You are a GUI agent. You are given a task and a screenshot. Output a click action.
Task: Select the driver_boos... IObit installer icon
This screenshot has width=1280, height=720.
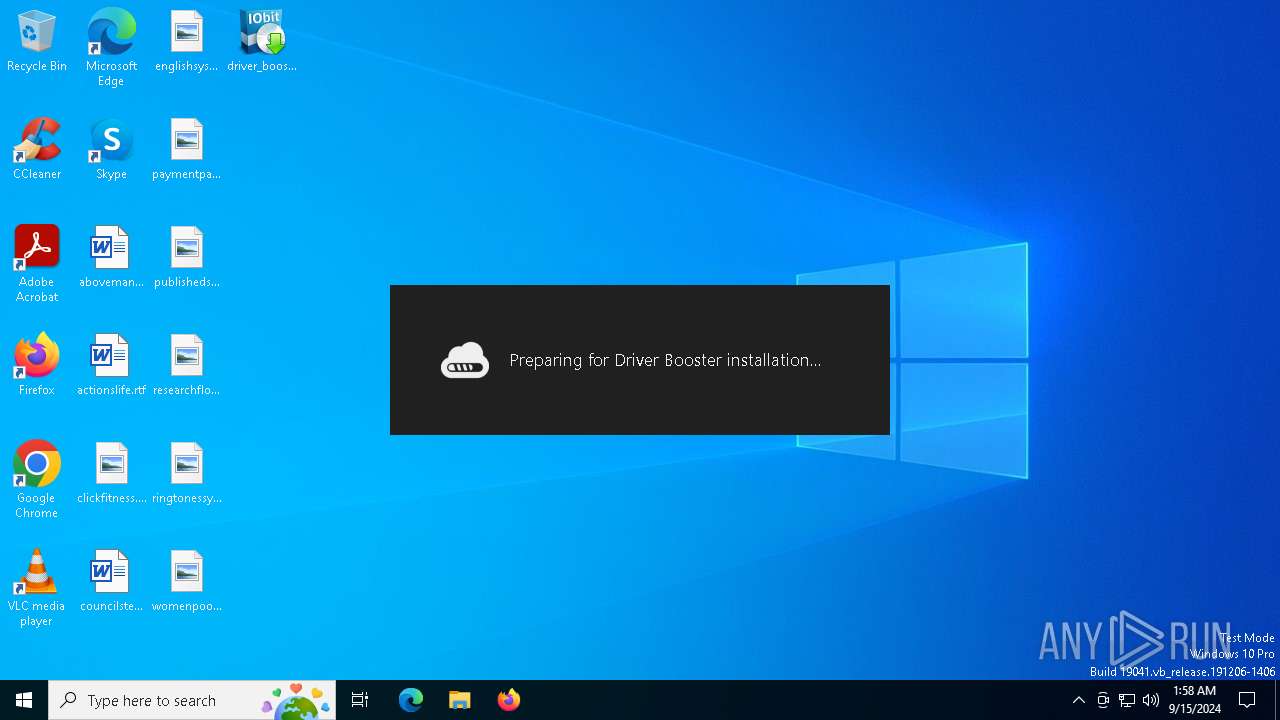coord(262,42)
